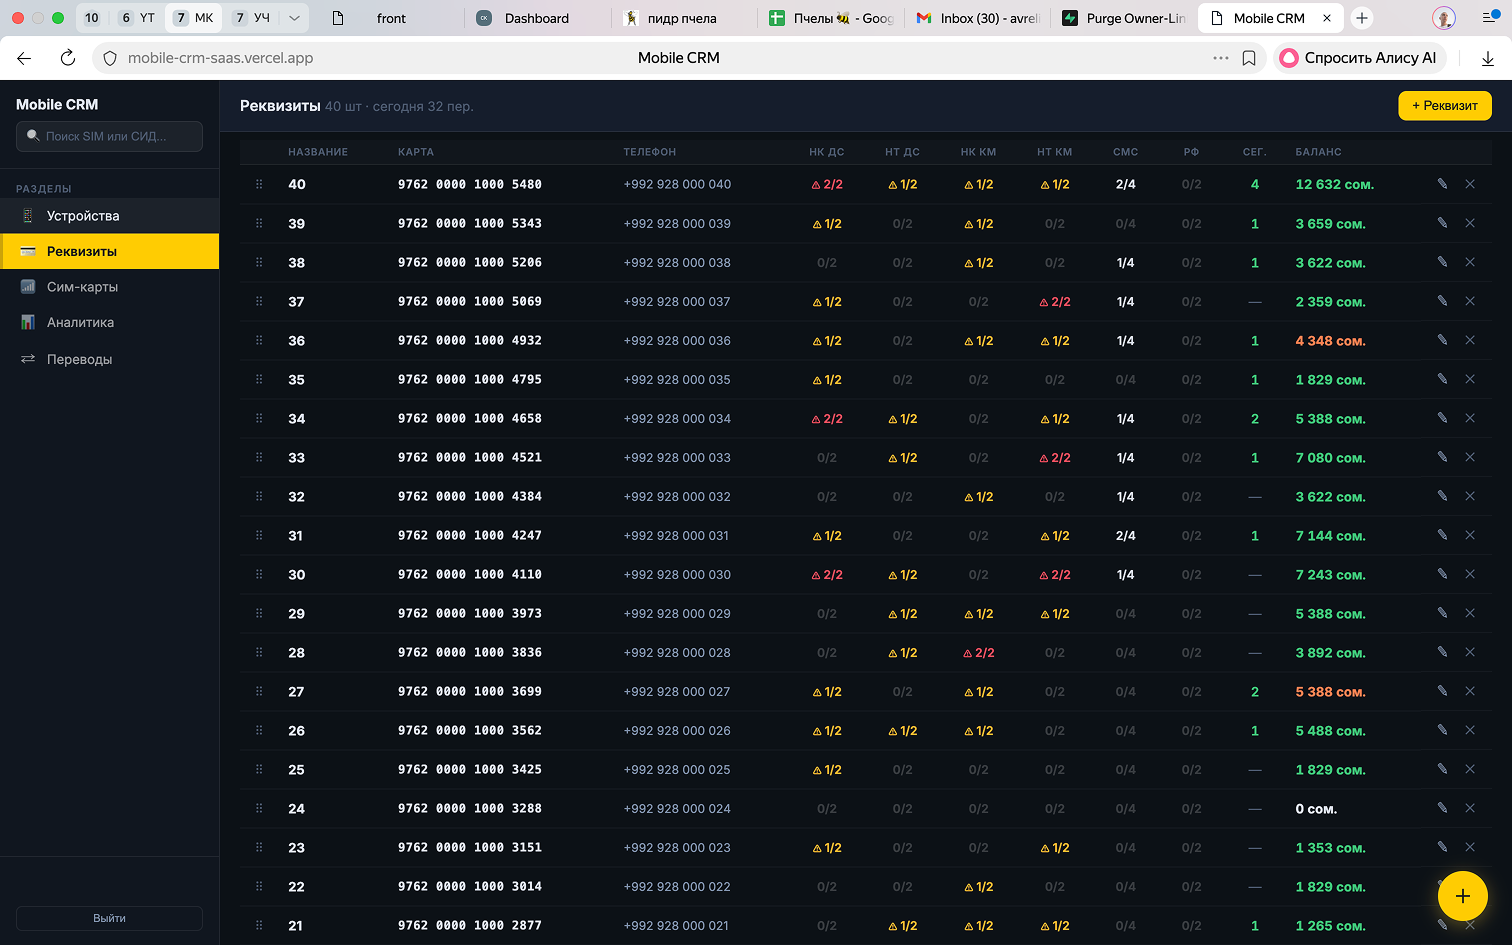Click the X delete icon on row 30
The height and width of the screenshot is (945, 1512).
tap(1470, 574)
